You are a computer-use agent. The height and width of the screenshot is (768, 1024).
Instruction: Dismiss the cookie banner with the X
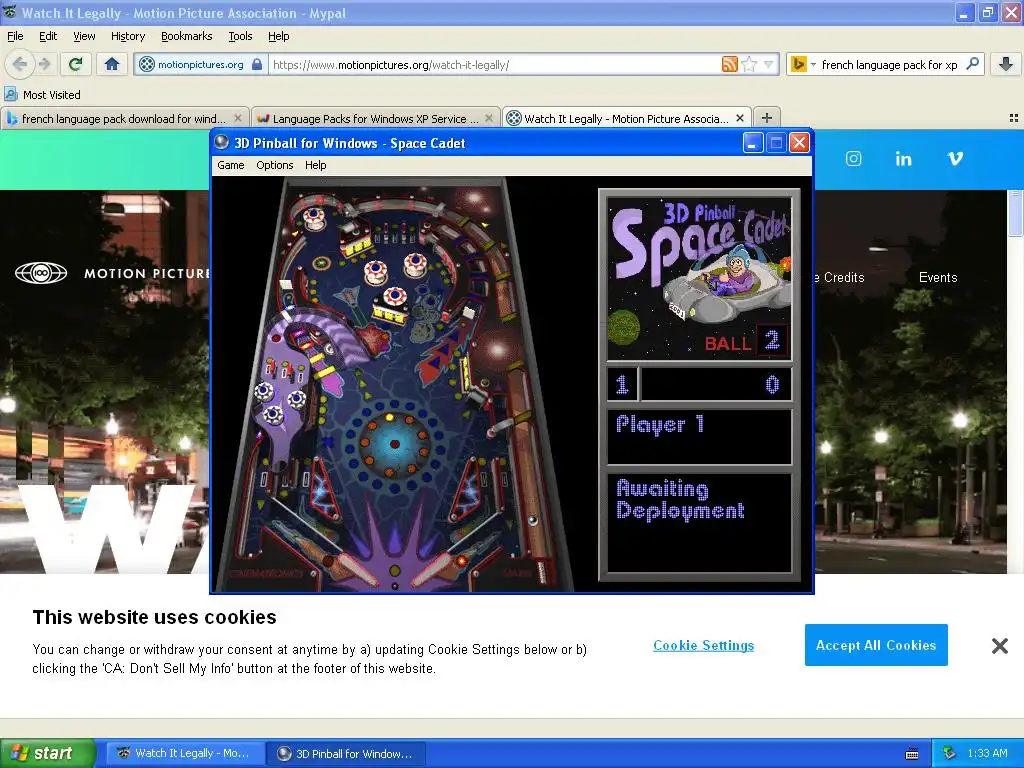coord(999,646)
